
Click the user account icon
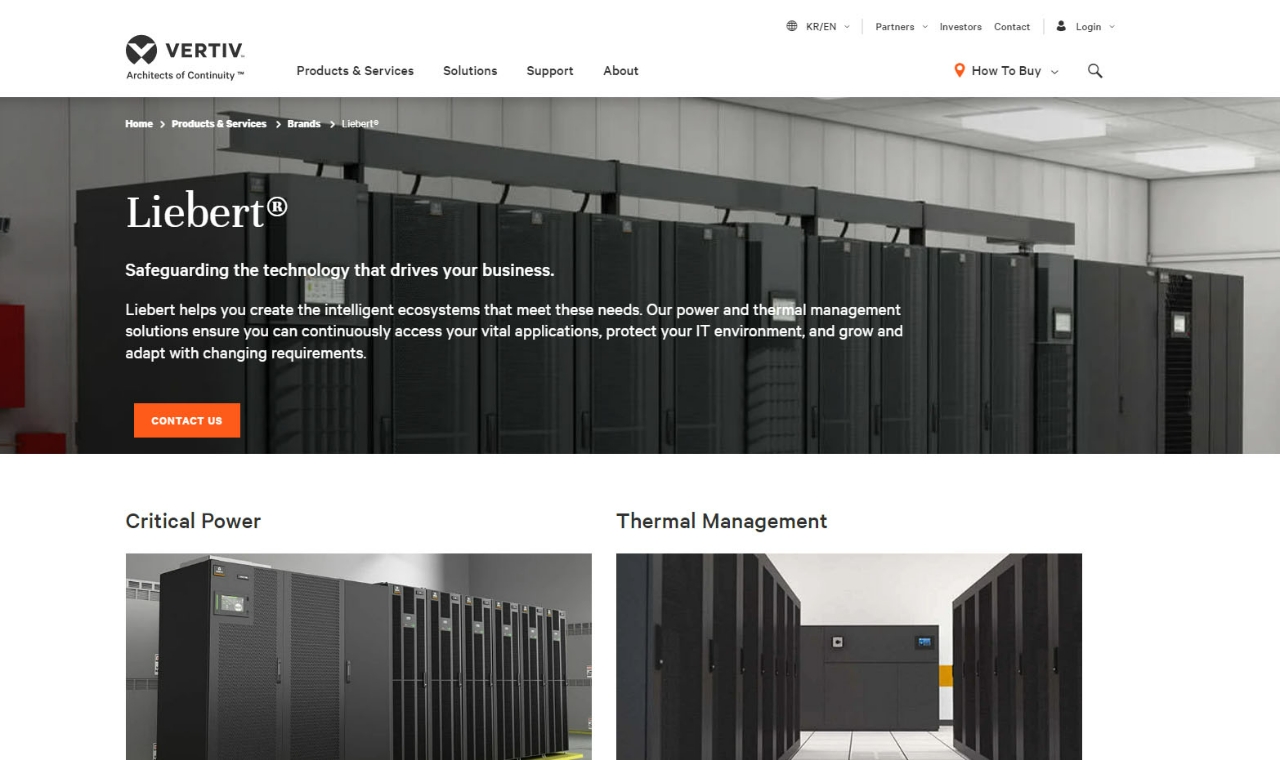tap(1061, 26)
